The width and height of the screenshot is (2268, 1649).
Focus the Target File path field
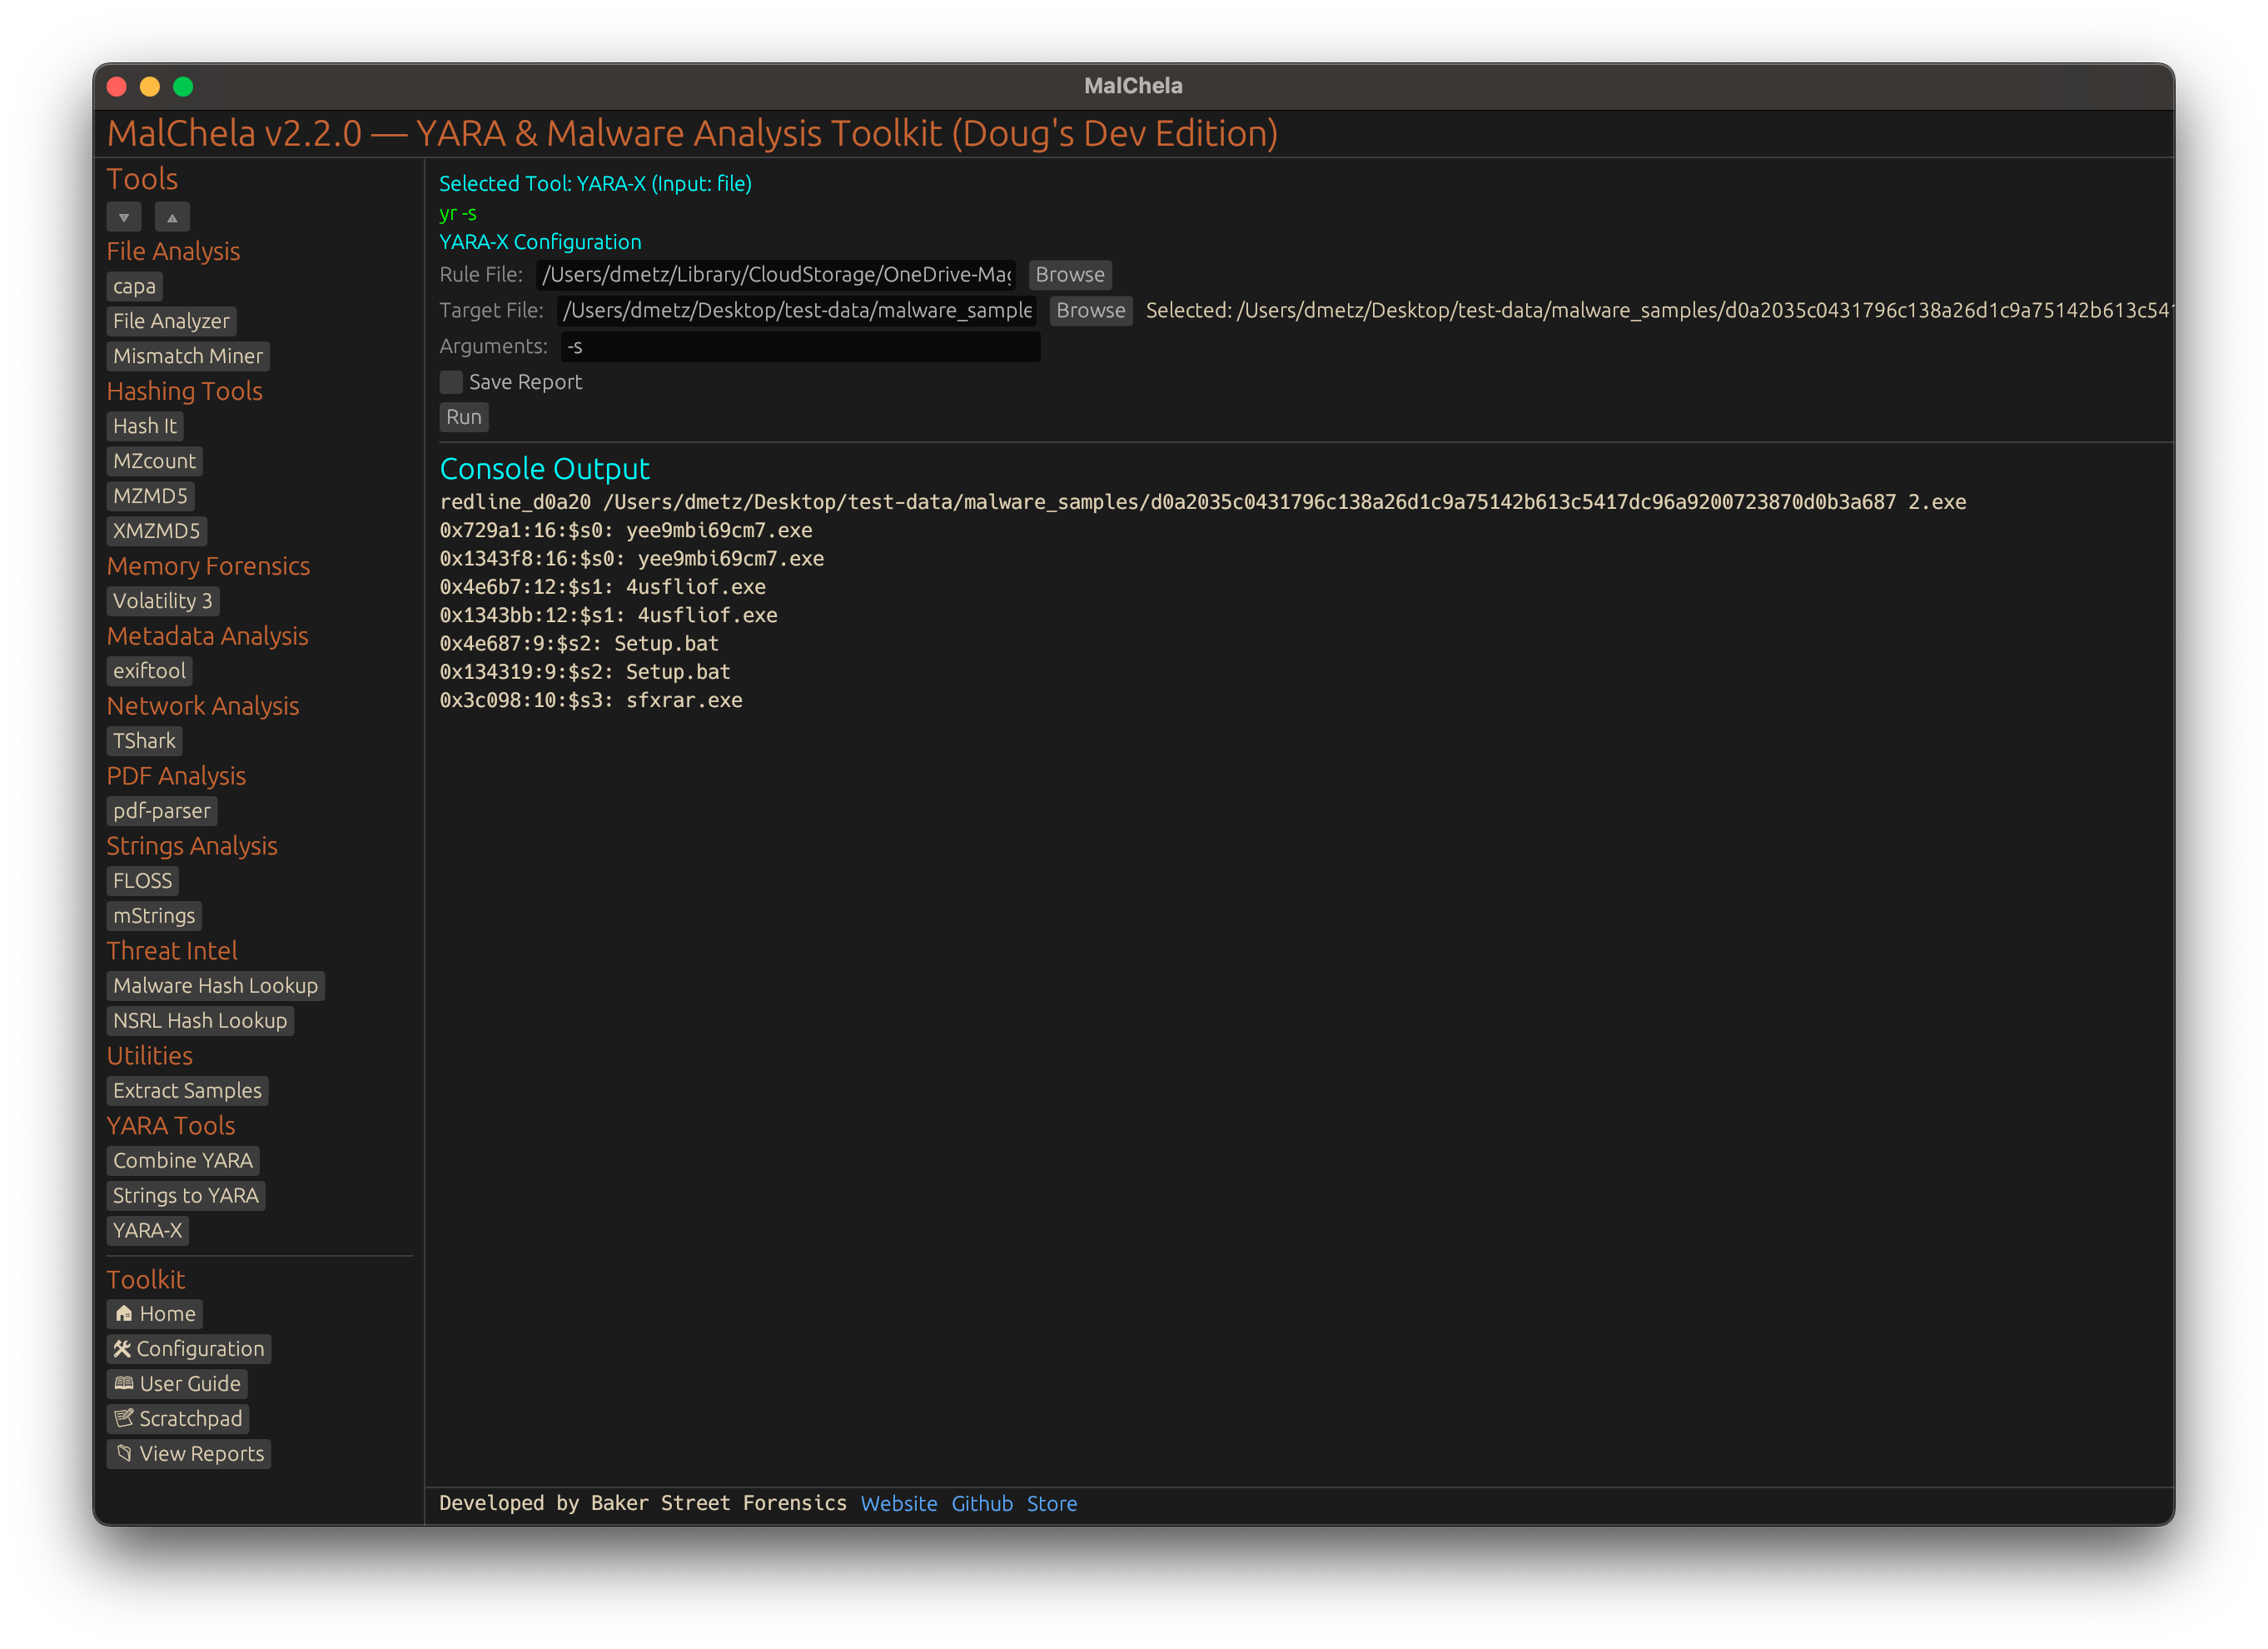click(x=797, y=311)
